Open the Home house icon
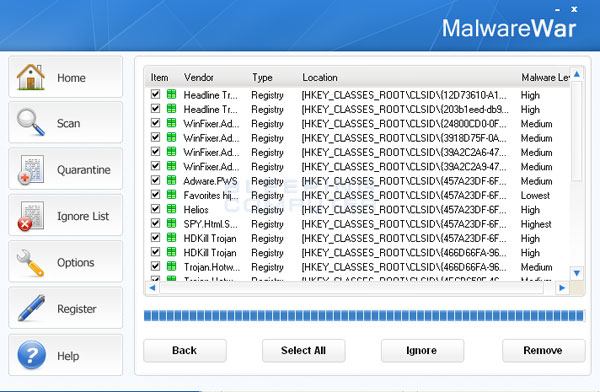The image size is (600, 392). (x=31, y=77)
